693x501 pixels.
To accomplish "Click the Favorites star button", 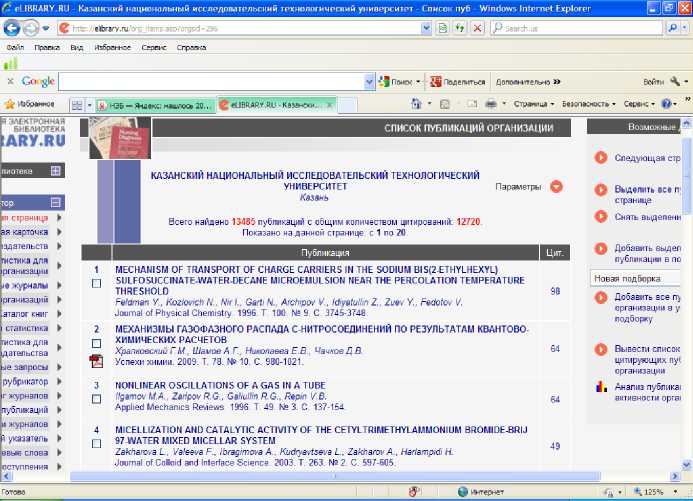I will tap(29, 104).
